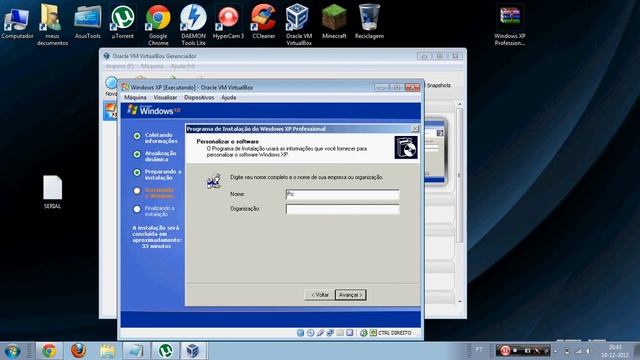This screenshot has width=640, height=360.
Task: Click the VirtualBox Gerenciador vertical scrollbar
Action: pos(460,176)
